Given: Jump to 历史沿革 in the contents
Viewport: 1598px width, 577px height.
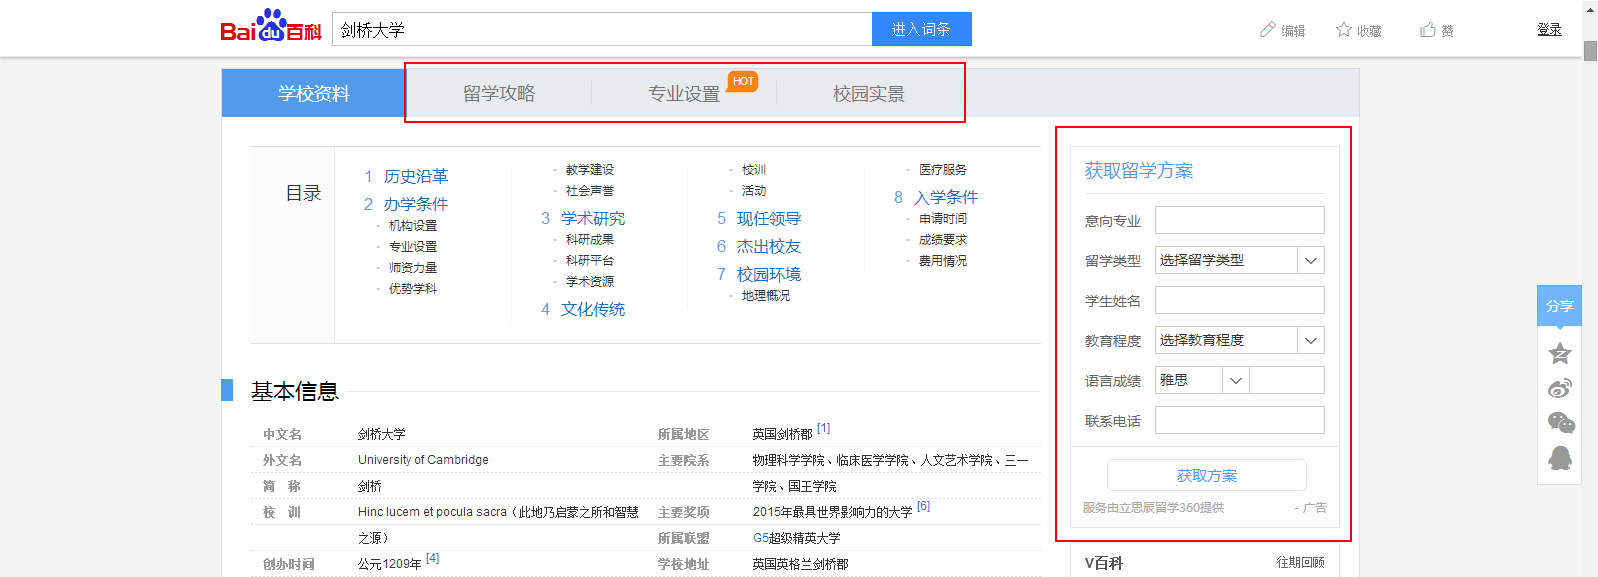Looking at the screenshot, I should [x=416, y=176].
